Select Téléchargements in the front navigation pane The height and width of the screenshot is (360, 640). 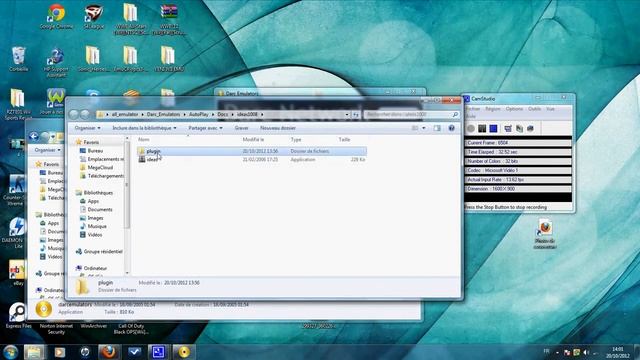click(x=102, y=176)
